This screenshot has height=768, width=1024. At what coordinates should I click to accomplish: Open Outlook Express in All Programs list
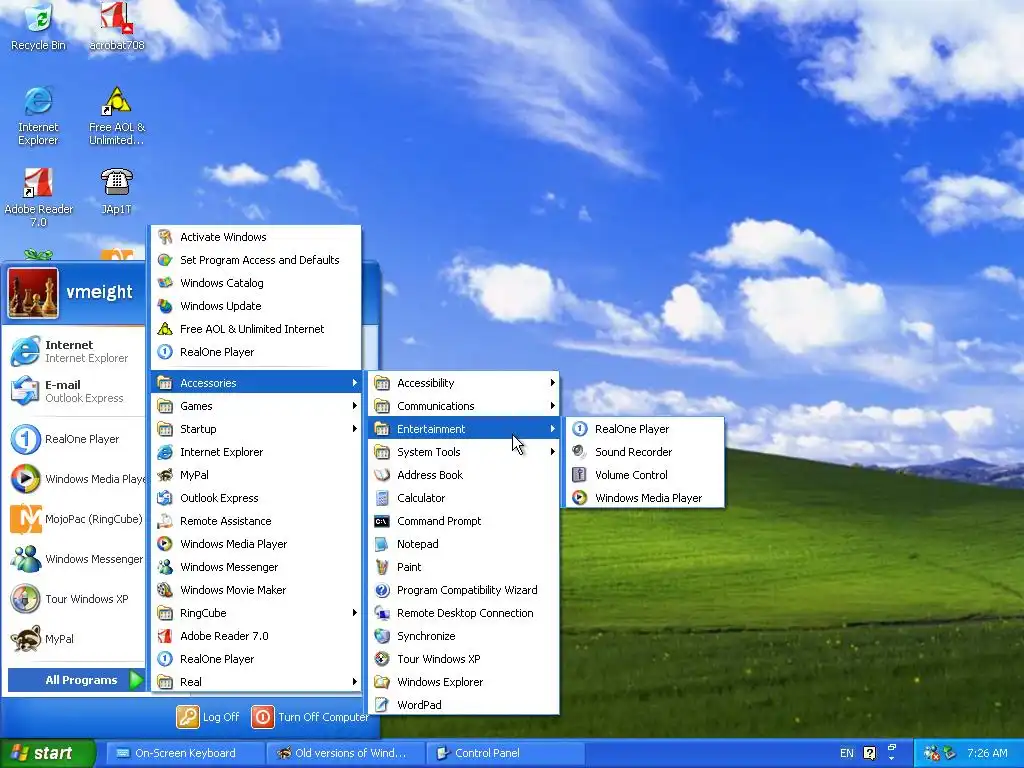point(256,498)
